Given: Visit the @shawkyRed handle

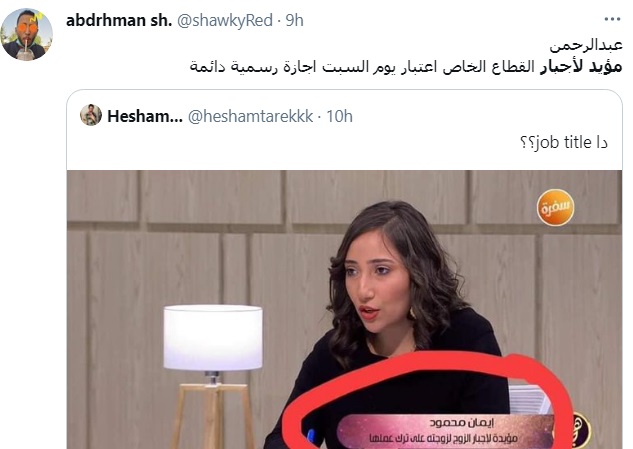Looking at the screenshot, I should [225, 21].
